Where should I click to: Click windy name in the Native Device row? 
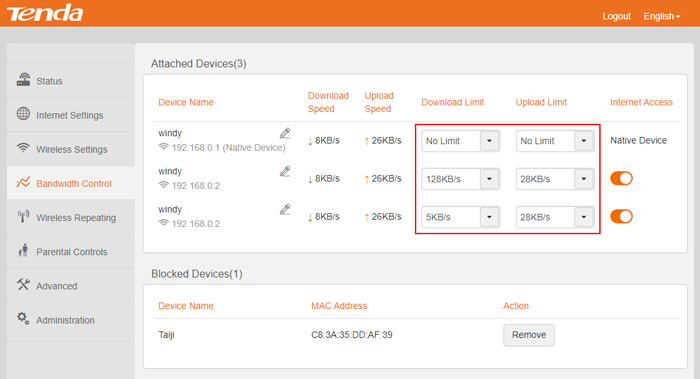tap(170, 133)
